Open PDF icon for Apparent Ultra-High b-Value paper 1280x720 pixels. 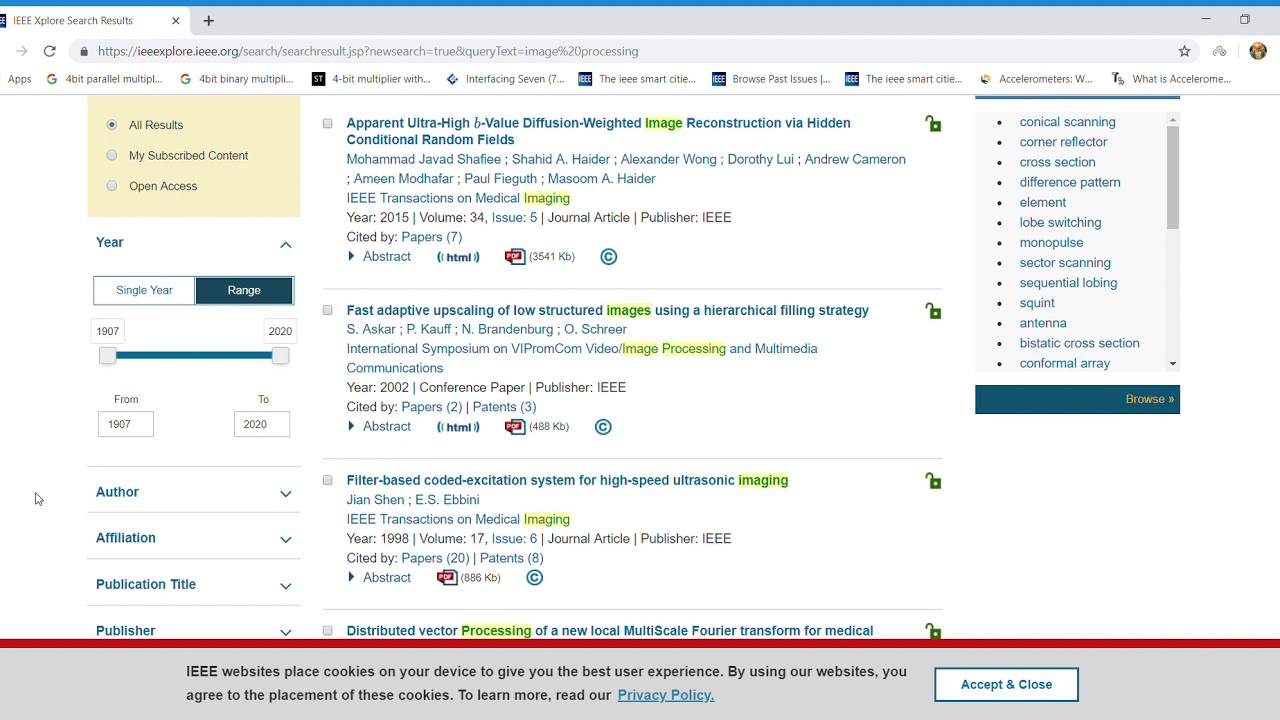click(x=515, y=257)
